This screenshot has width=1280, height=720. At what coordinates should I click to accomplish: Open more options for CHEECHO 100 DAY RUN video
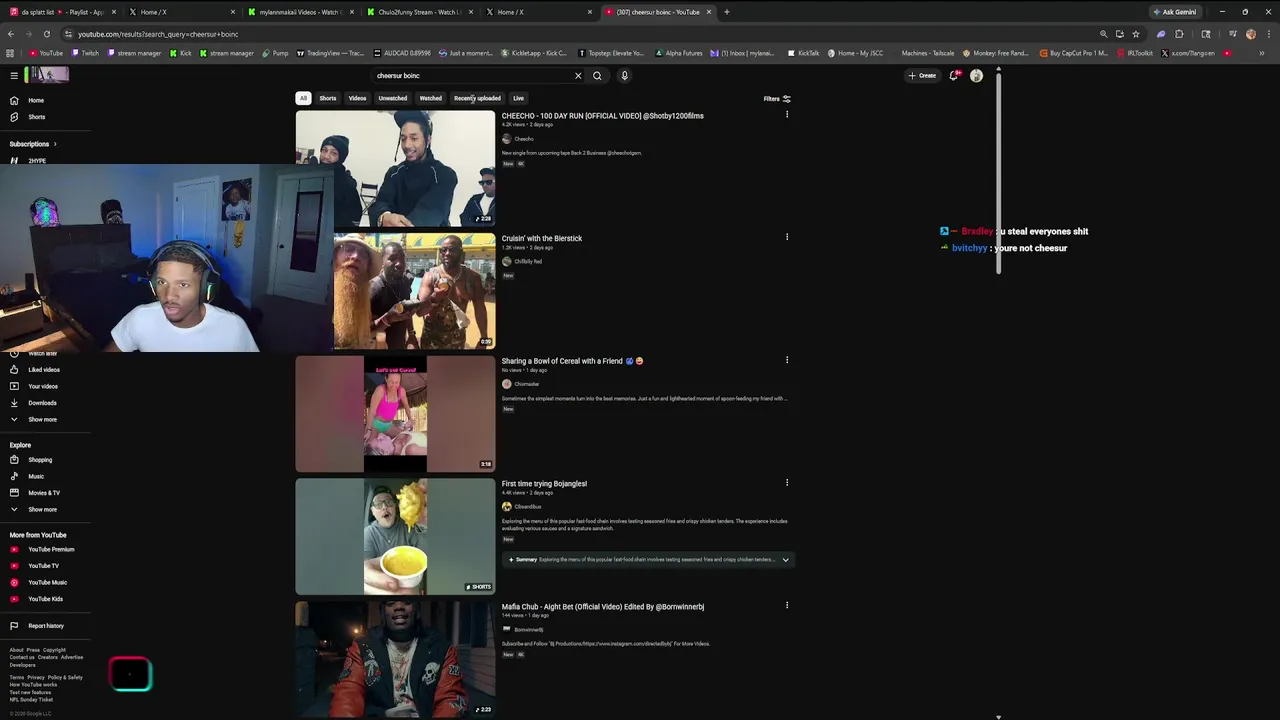tap(787, 115)
